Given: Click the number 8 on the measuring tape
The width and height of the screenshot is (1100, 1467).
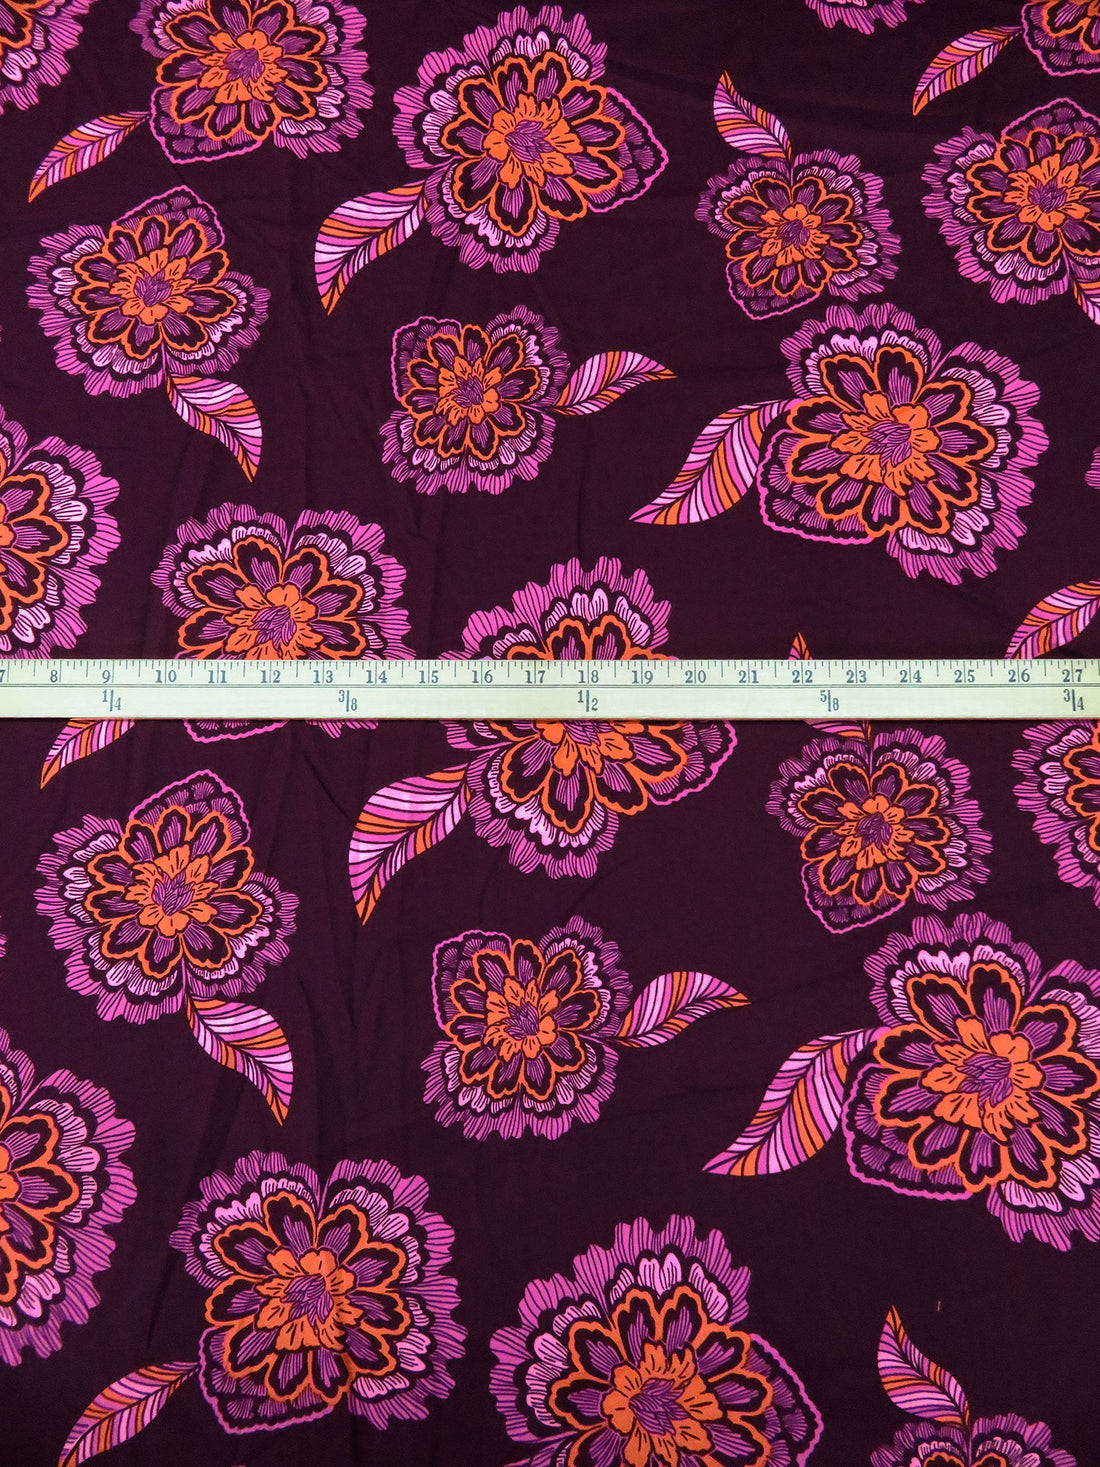Looking at the screenshot, I should 56,676.
